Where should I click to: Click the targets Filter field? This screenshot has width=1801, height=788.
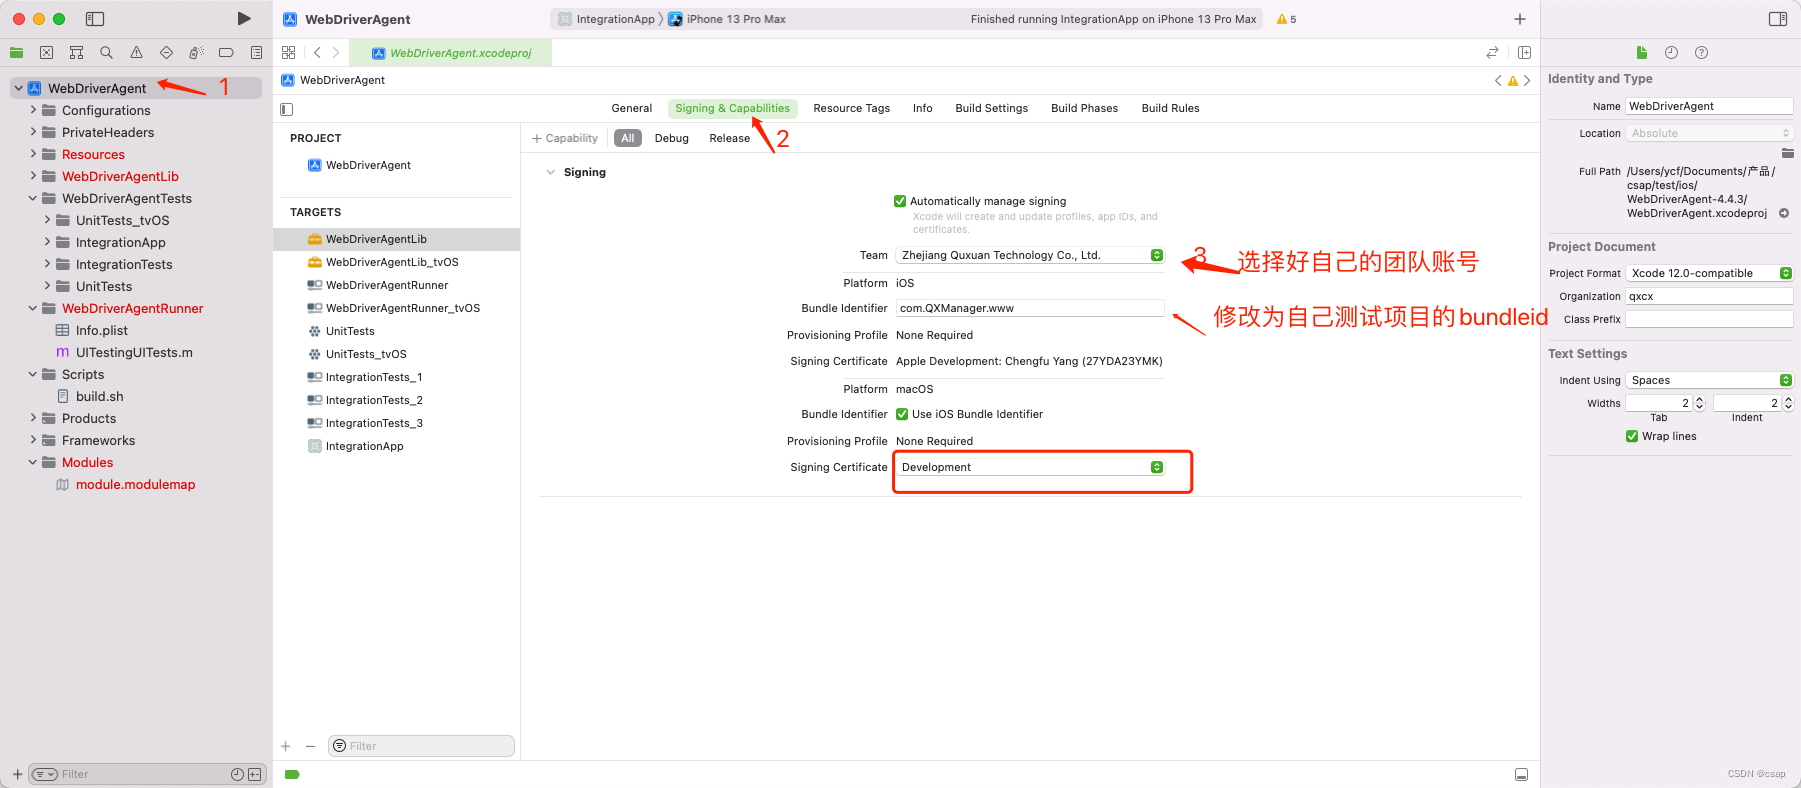coord(421,746)
